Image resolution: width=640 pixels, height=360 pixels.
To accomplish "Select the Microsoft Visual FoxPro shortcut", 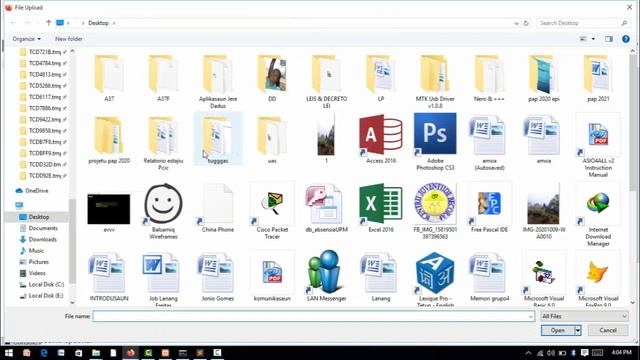I will click(x=598, y=278).
